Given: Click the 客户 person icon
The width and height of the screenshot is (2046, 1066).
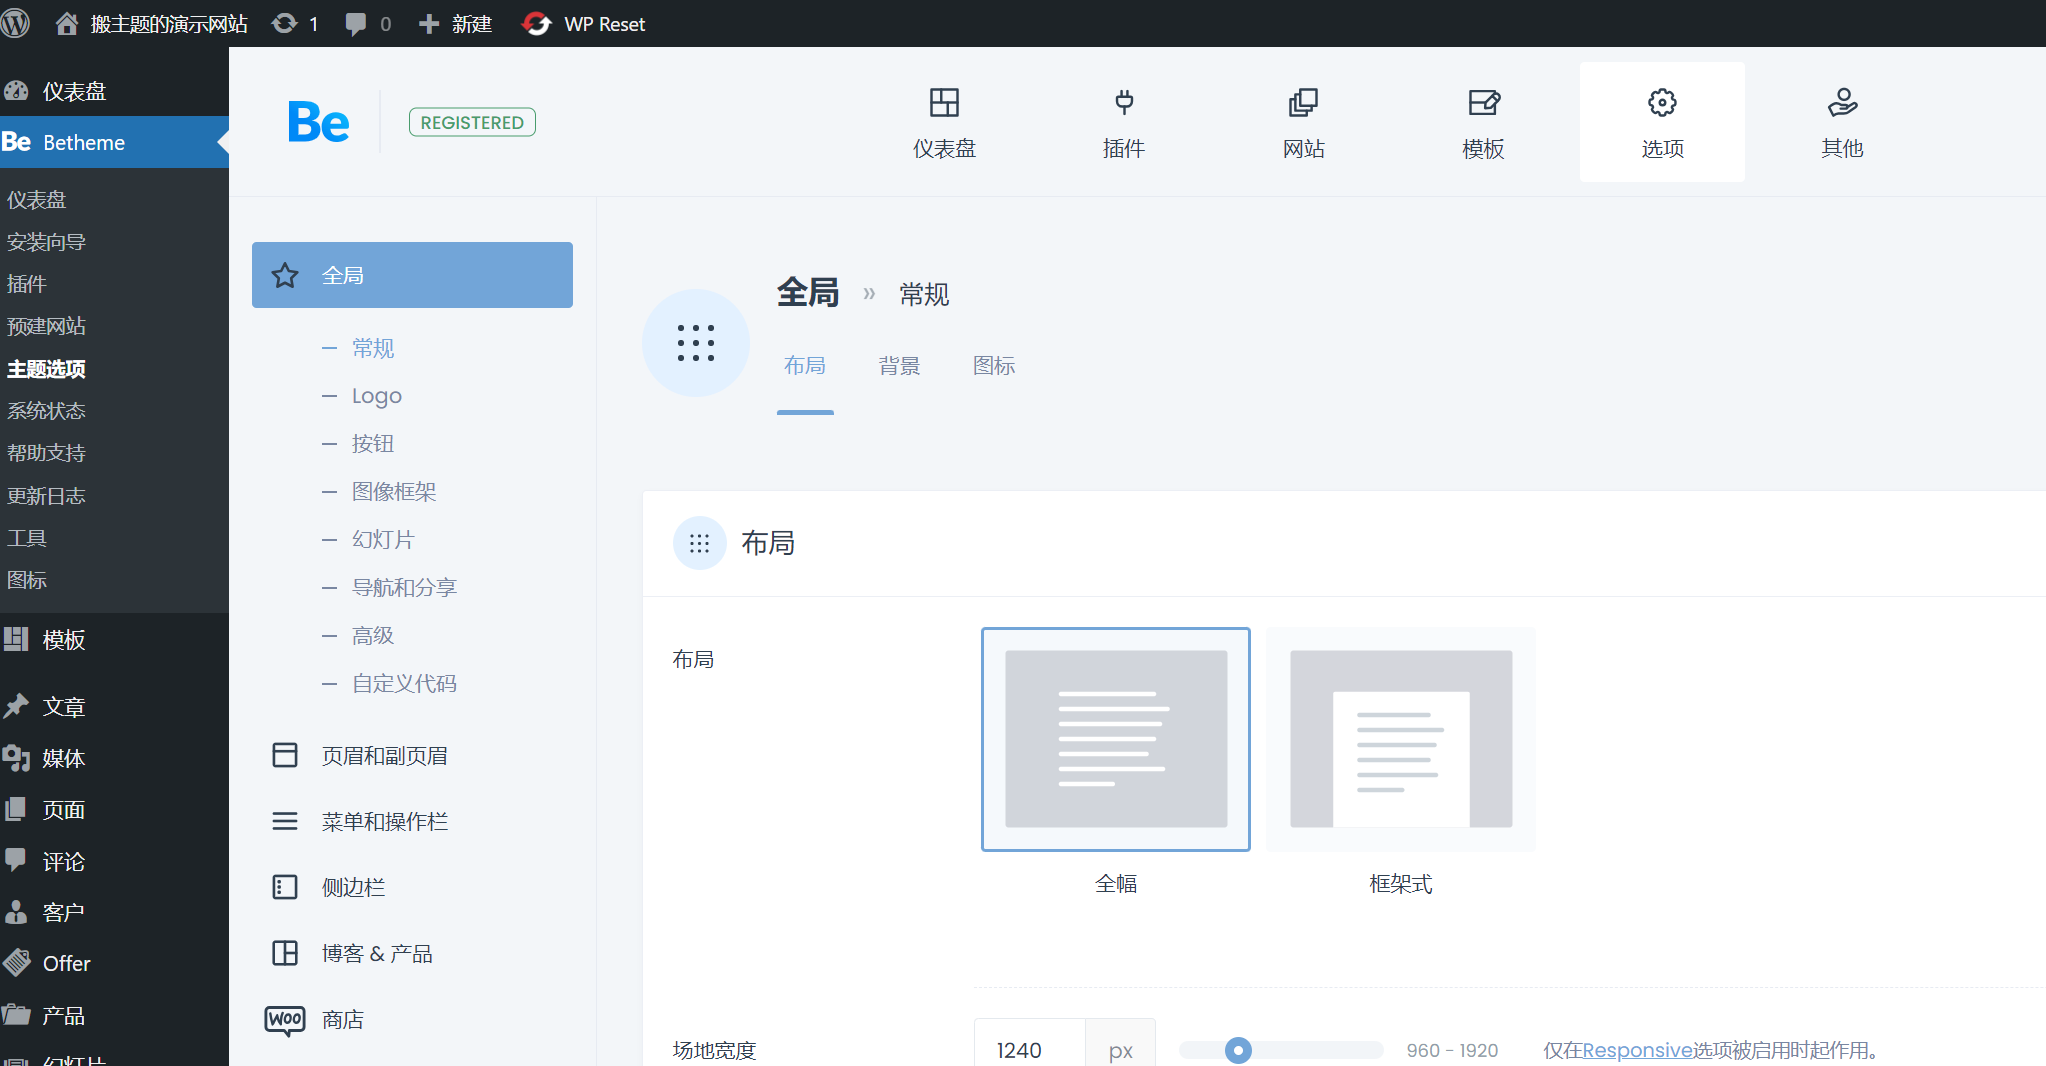Looking at the screenshot, I should [15, 911].
